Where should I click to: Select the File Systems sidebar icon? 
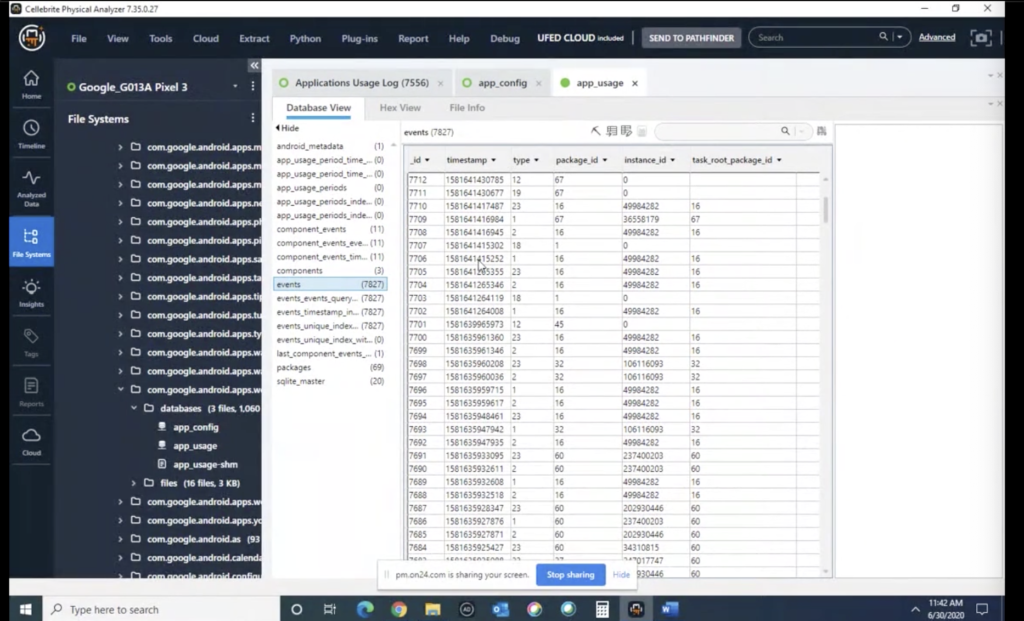pos(31,242)
